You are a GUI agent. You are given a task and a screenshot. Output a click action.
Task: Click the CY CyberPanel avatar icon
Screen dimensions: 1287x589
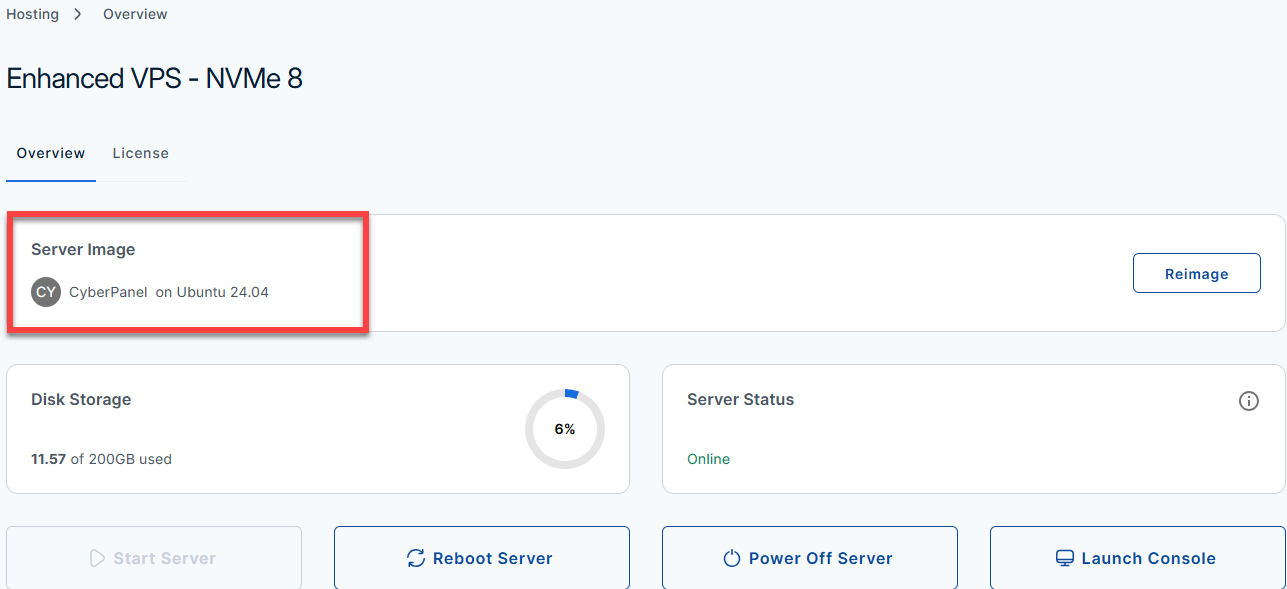pos(46,292)
